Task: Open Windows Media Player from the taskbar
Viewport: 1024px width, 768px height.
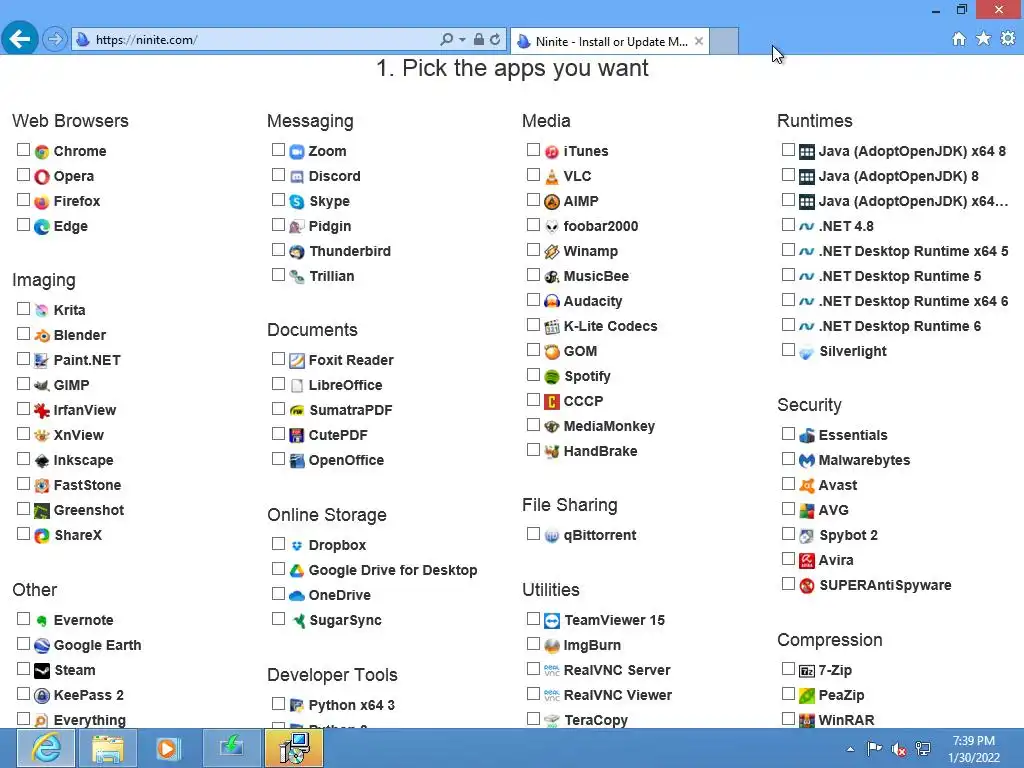Action: click(x=168, y=748)
